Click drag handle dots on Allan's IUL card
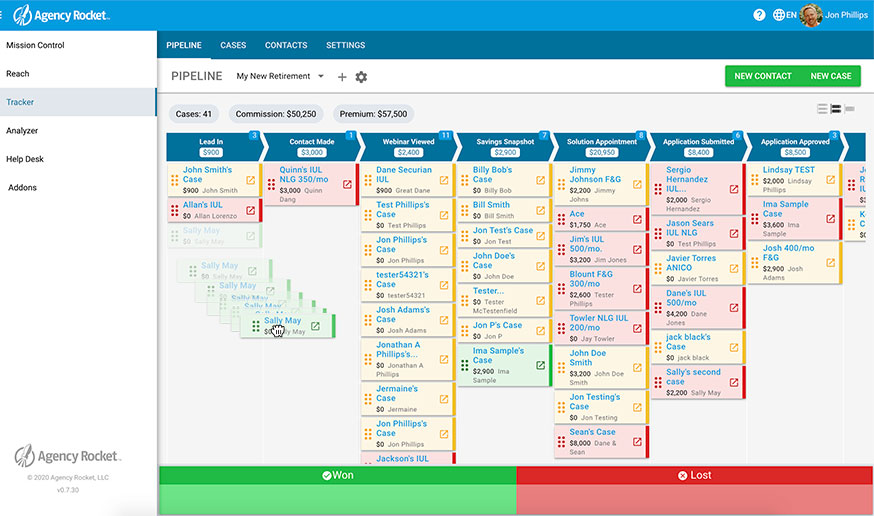 175,210
